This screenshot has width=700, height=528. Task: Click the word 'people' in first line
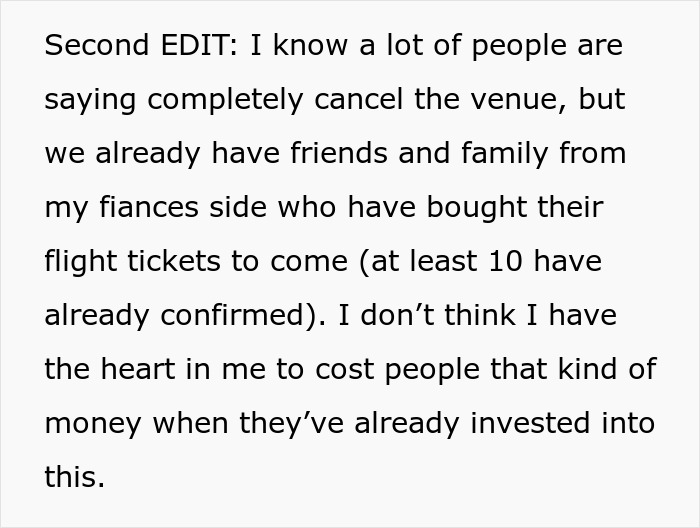(519, 47)
